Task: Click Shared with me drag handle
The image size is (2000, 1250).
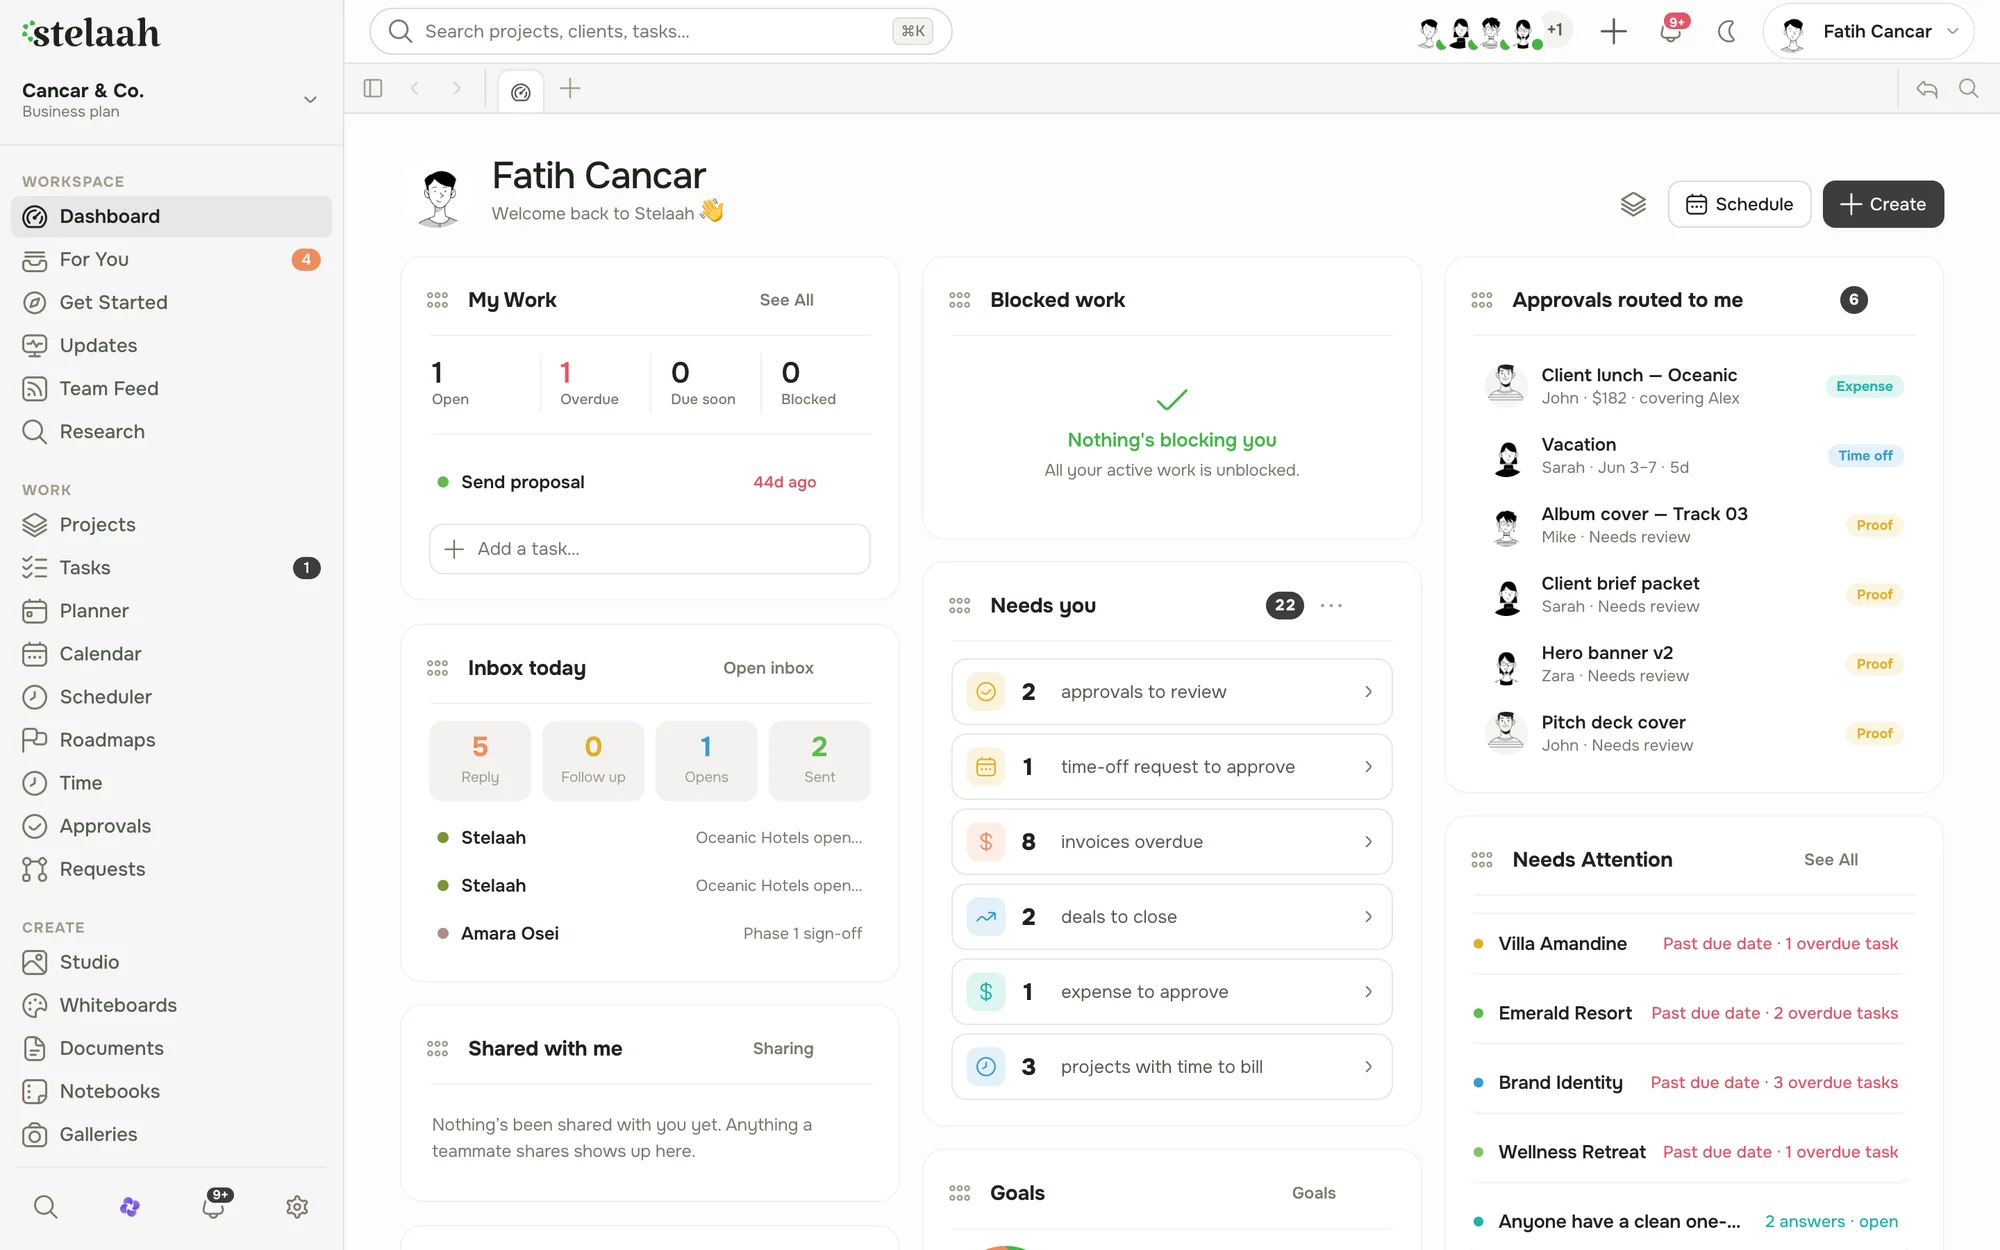Action: tap(437, 1048)
